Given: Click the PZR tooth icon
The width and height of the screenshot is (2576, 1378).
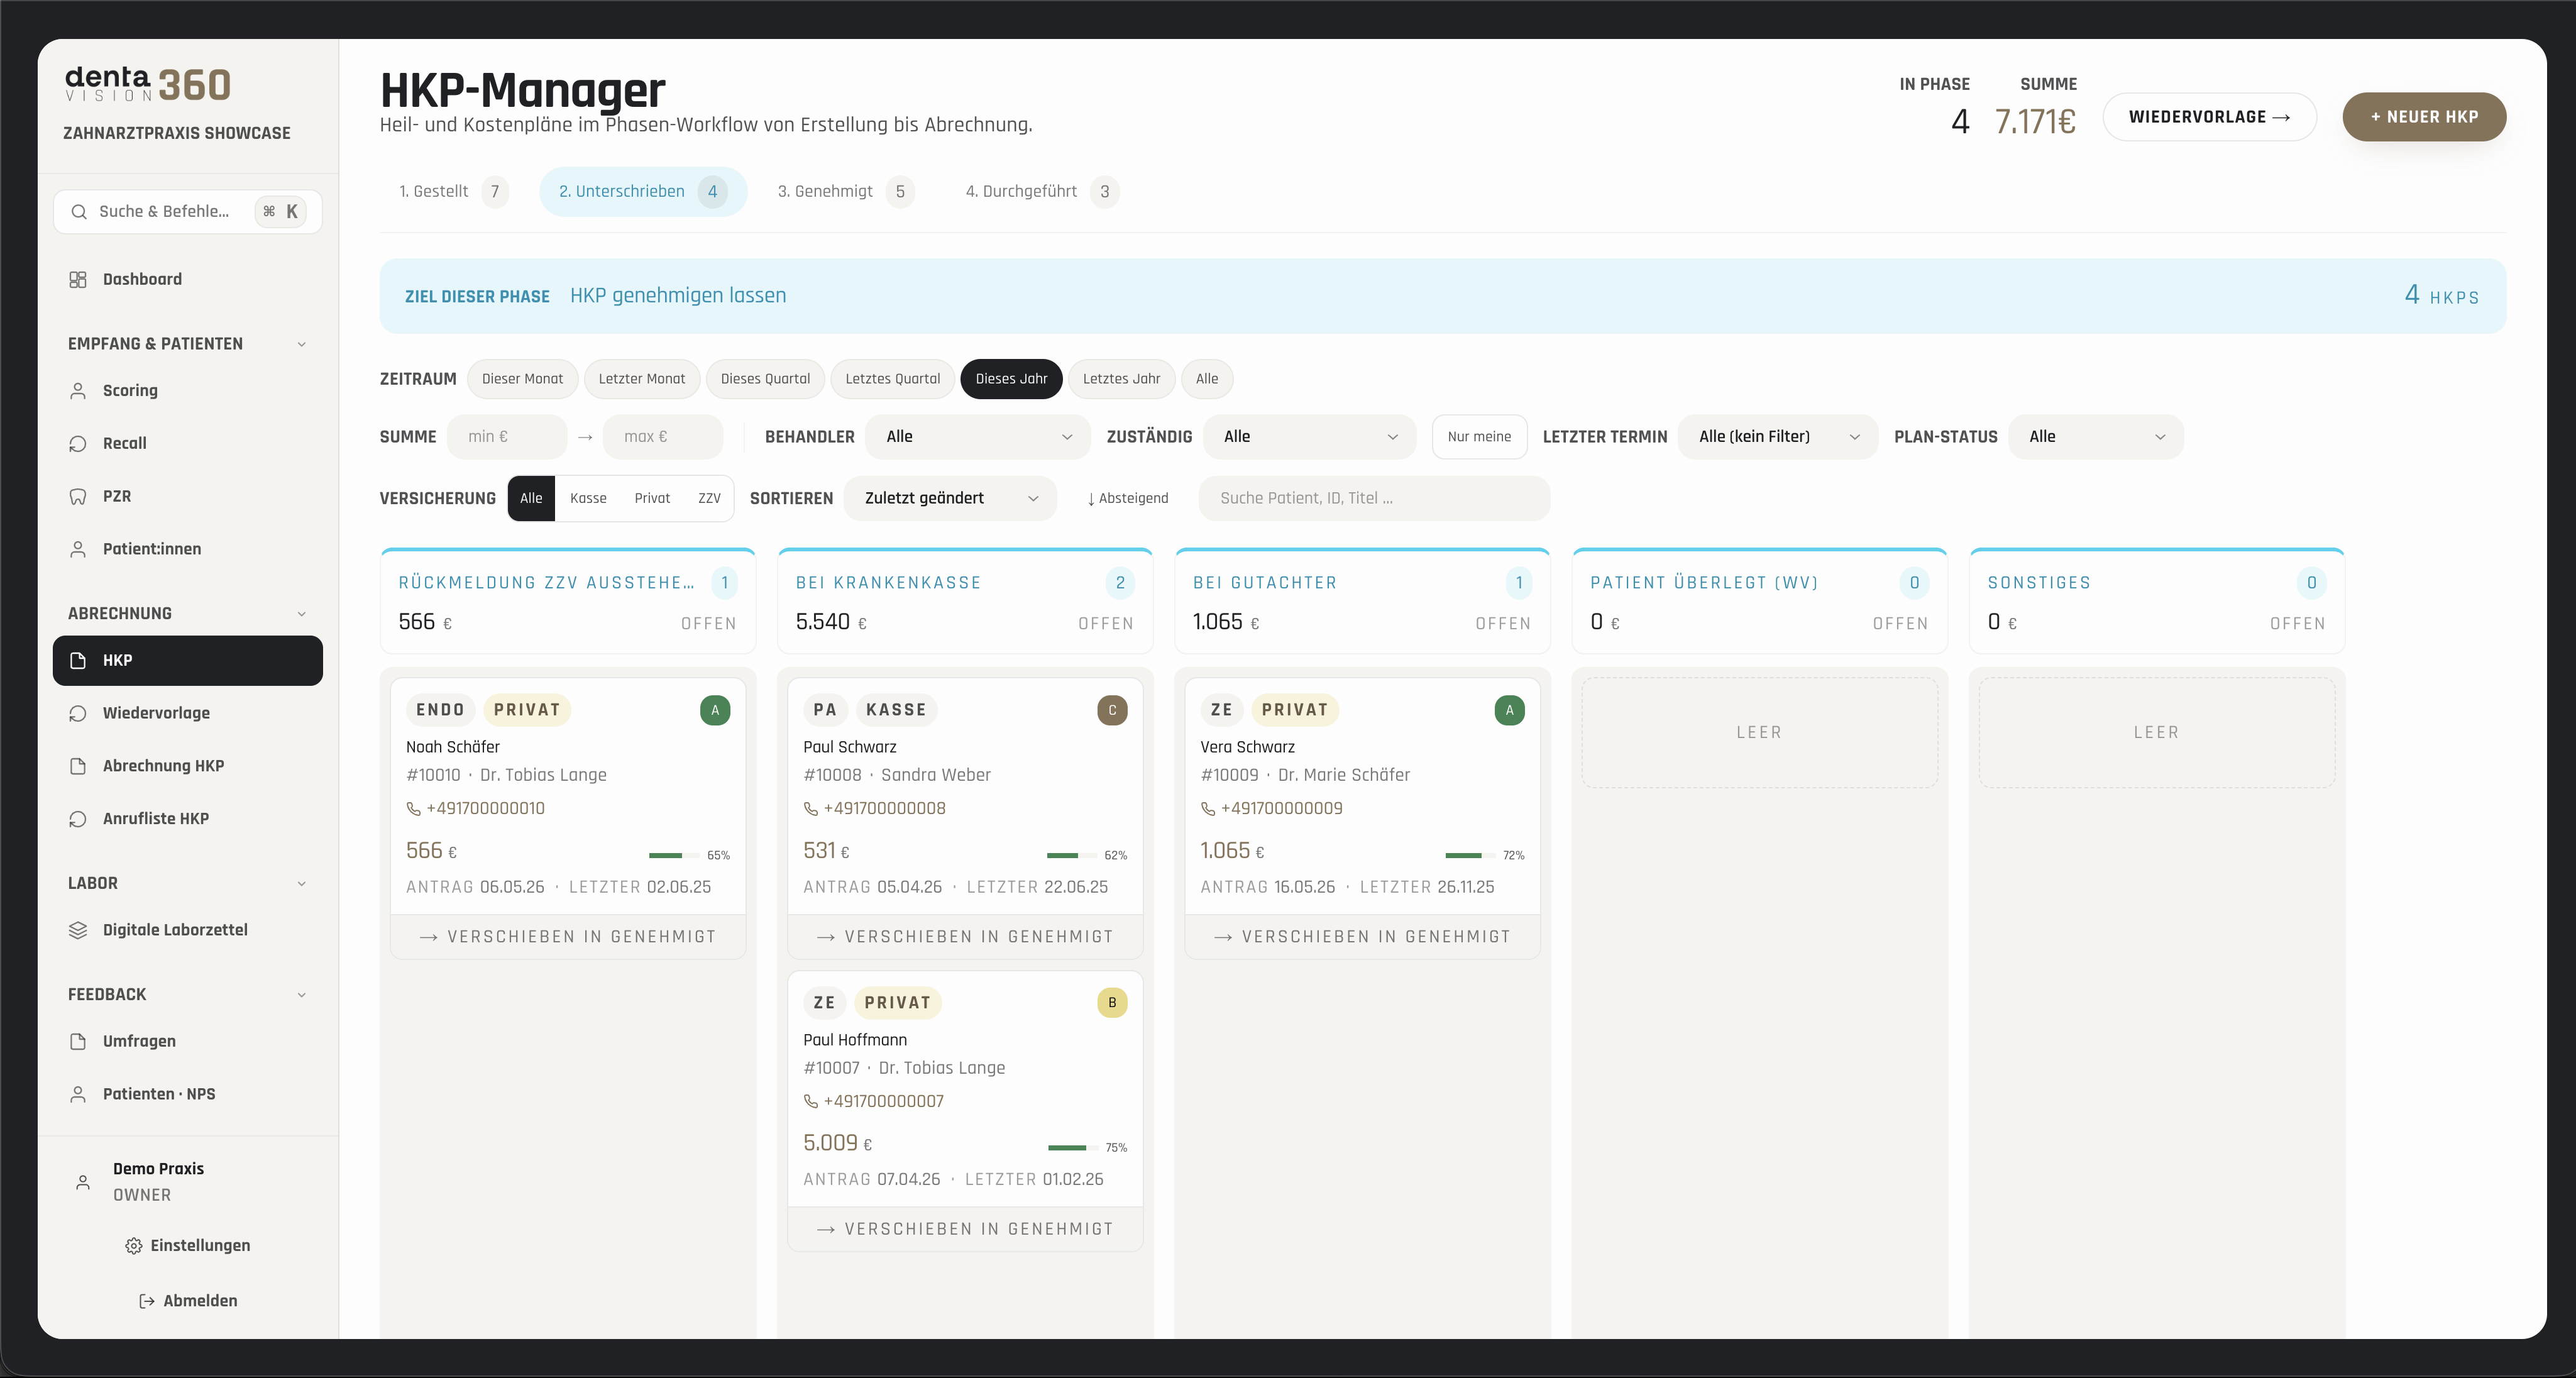Looking at the screenshot, I should pos(77,496).
